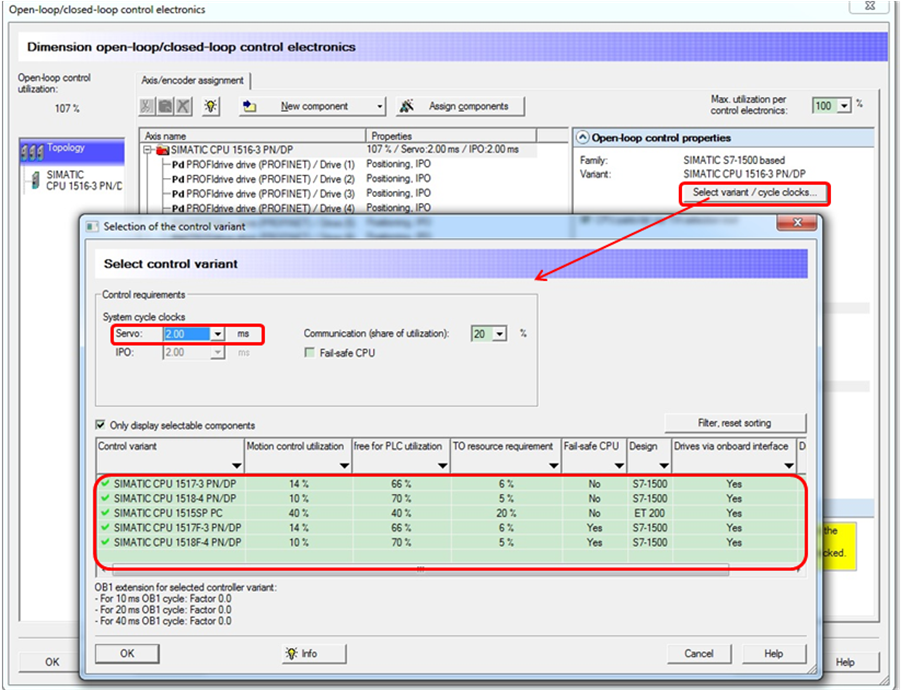Click the Topology rack icon in the left panel
The image size is (901, 690).
tap(32, 151)
